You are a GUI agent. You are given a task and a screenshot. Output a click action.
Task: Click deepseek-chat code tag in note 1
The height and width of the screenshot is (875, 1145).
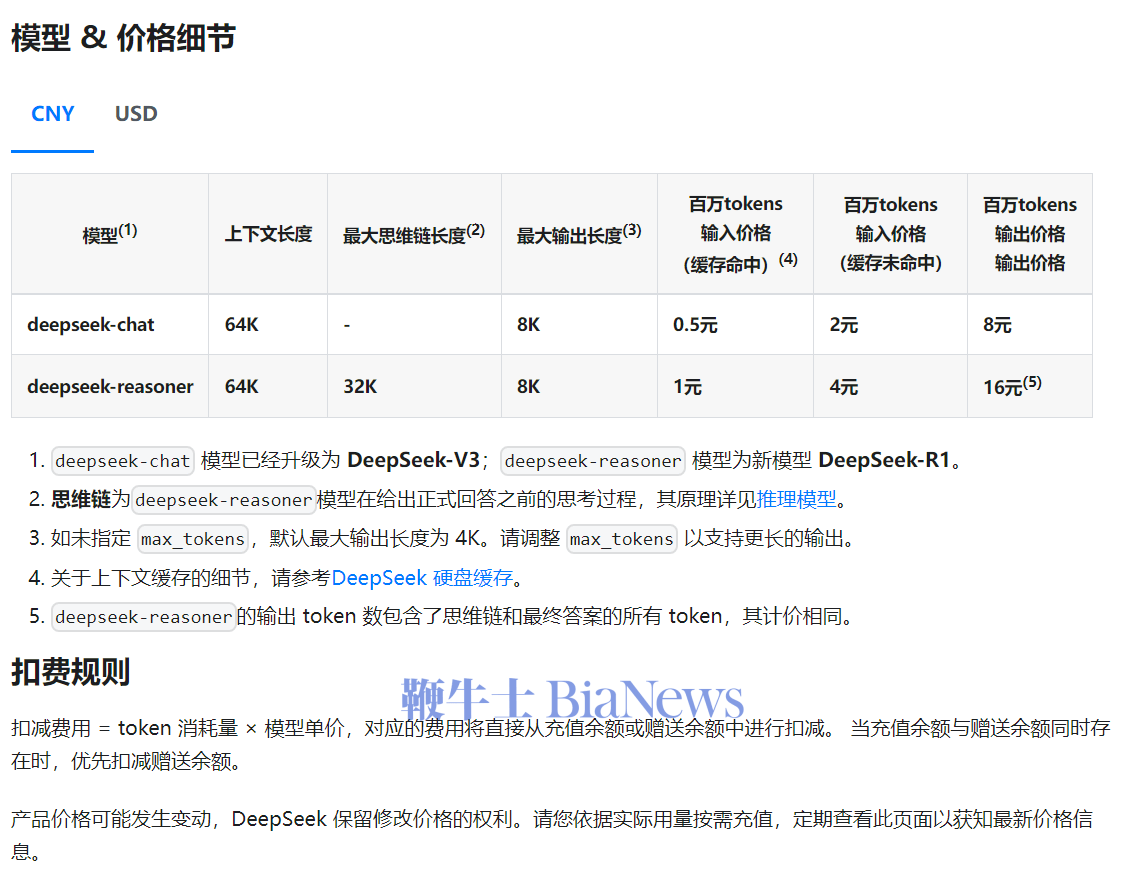pos(123,461)
